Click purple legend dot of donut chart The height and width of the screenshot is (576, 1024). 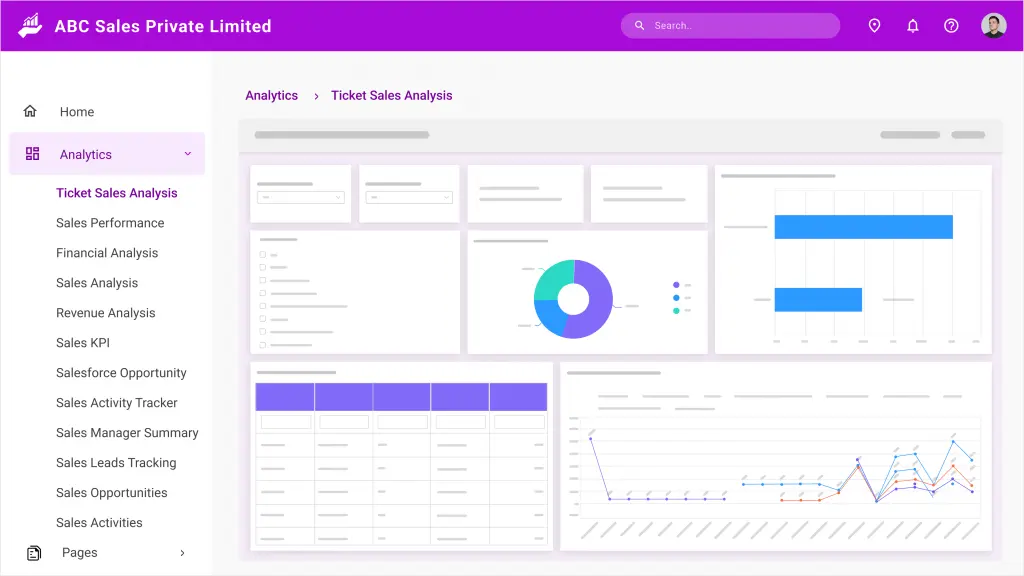click(x=676, y=285)
